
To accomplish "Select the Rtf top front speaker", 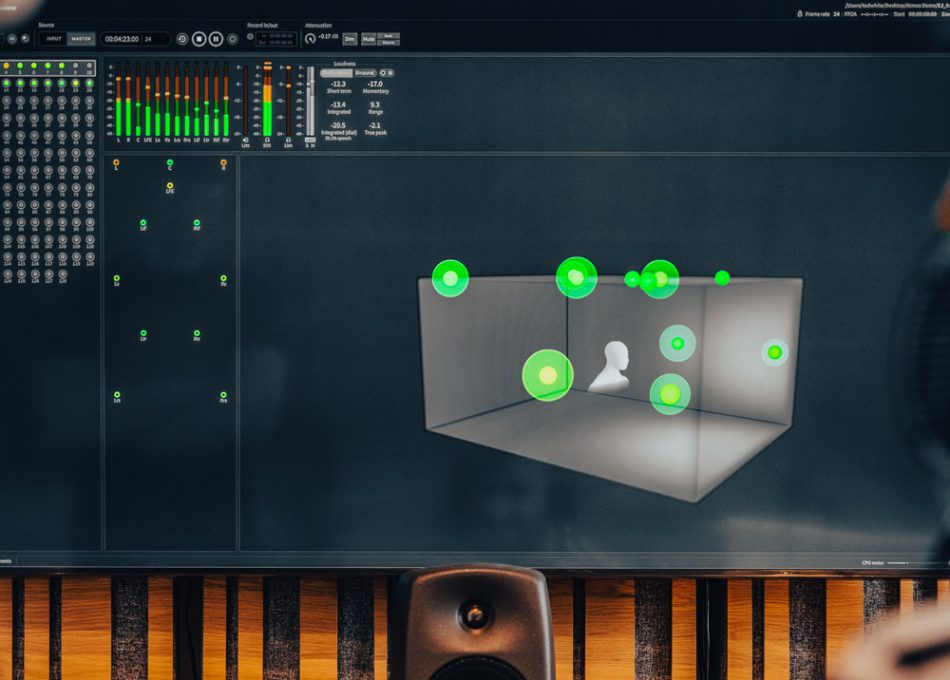I will click(197, 224).
